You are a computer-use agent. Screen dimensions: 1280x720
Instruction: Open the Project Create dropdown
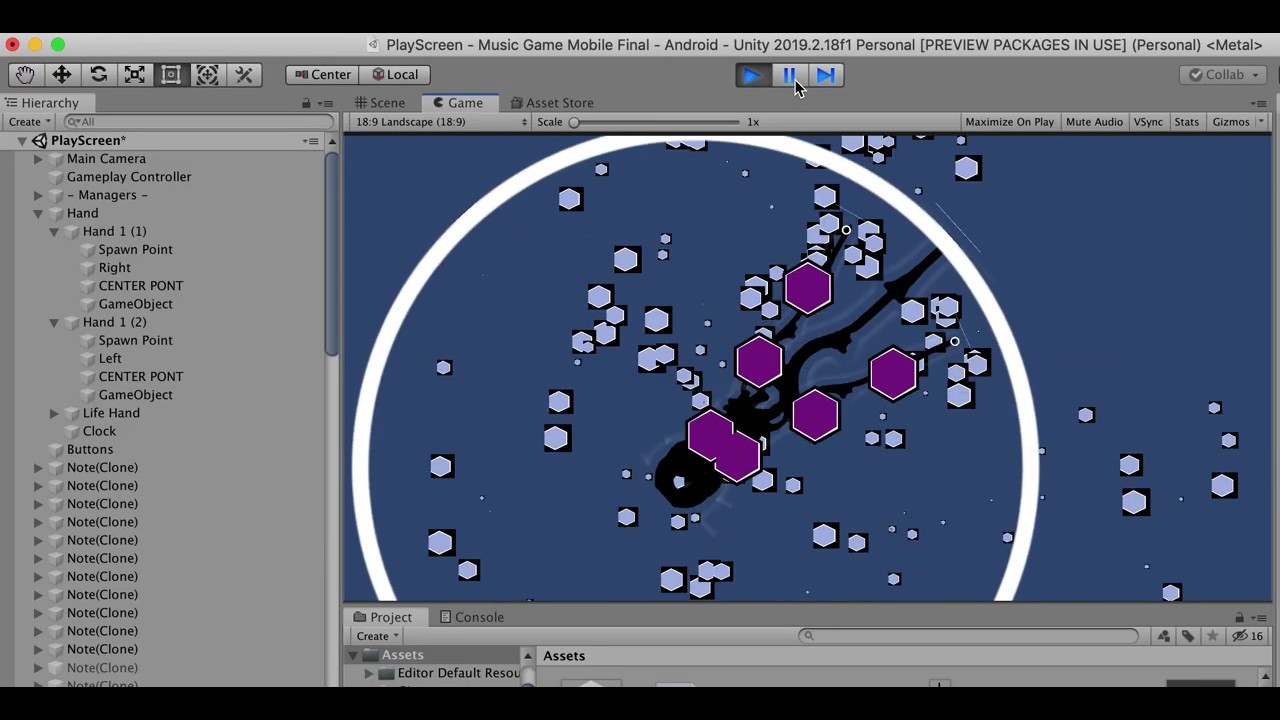[378, 636]
